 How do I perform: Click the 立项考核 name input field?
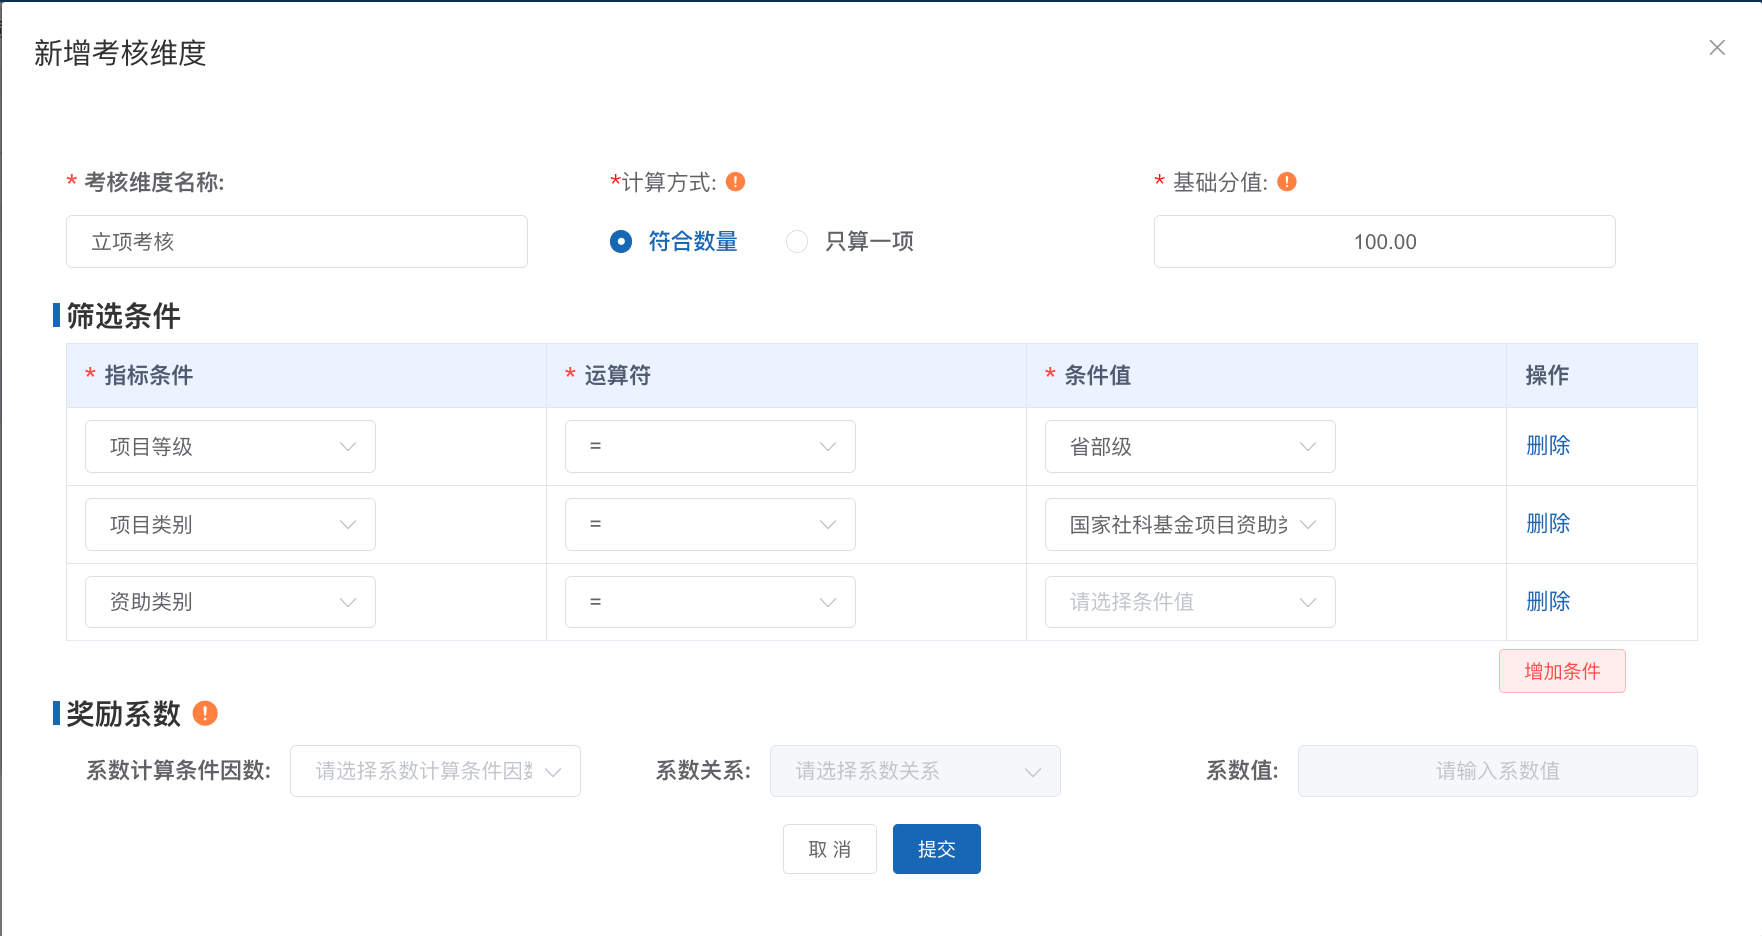[296, 241]
